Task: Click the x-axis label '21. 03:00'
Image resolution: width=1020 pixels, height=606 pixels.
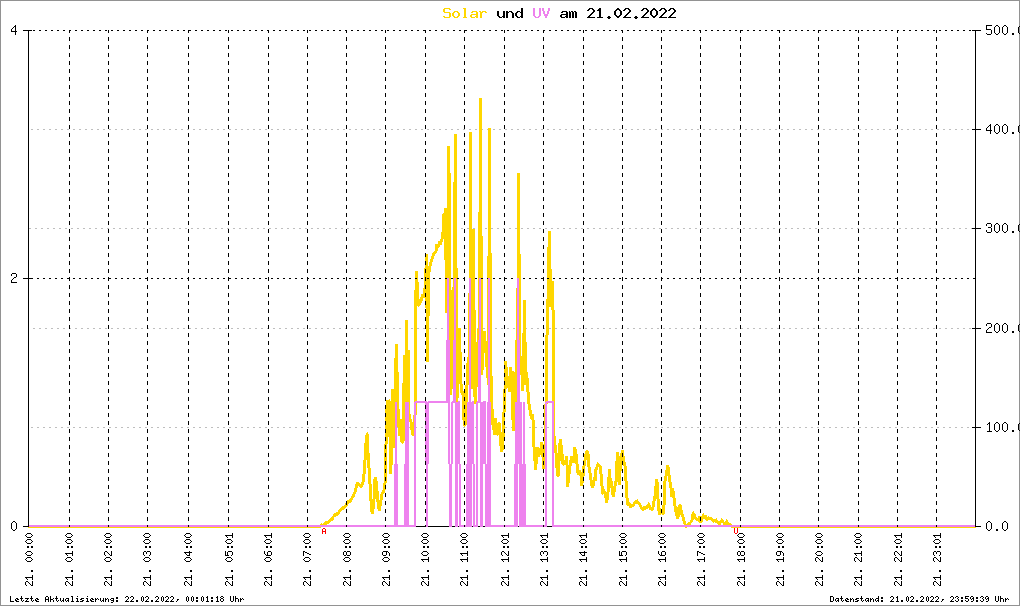Action: tap(148, 560)
